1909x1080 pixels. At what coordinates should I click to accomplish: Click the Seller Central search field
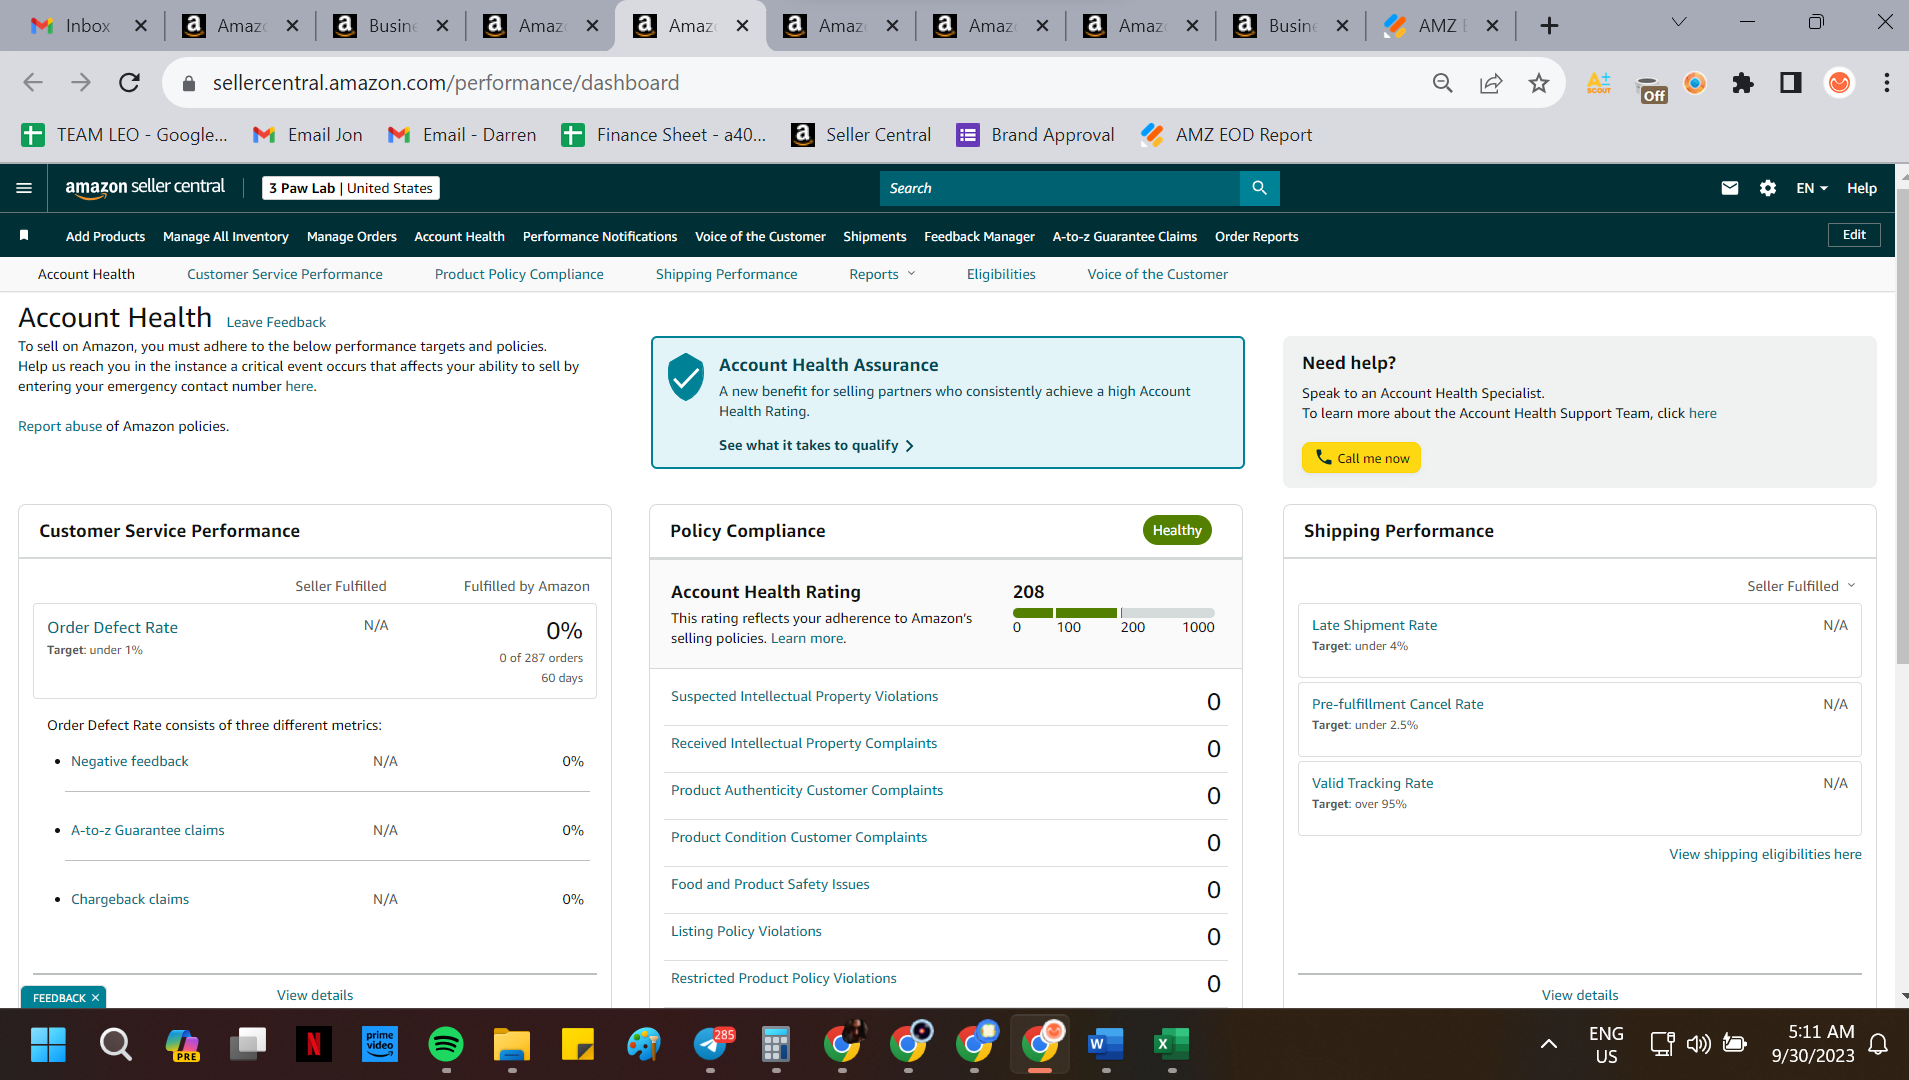(1059, 188)
